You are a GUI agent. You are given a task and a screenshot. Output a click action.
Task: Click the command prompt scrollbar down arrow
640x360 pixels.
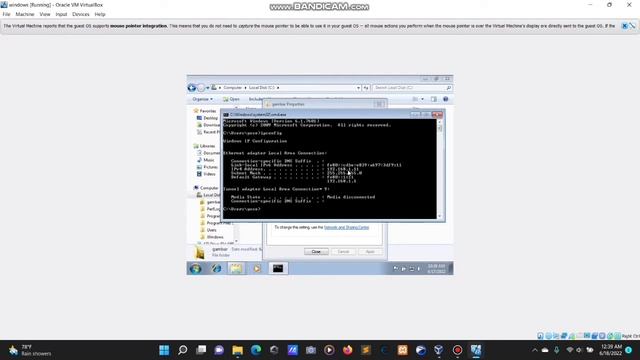point(440,216)
